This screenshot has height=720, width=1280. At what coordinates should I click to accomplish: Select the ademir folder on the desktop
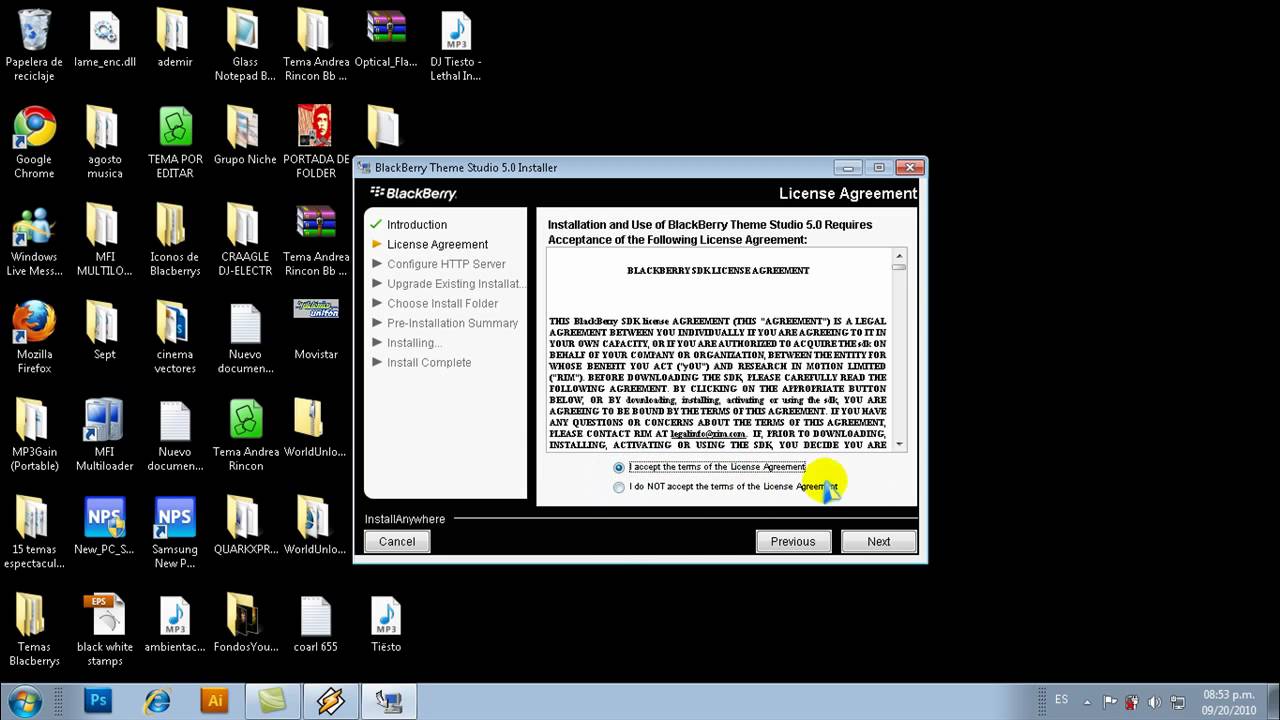(175, 41)
